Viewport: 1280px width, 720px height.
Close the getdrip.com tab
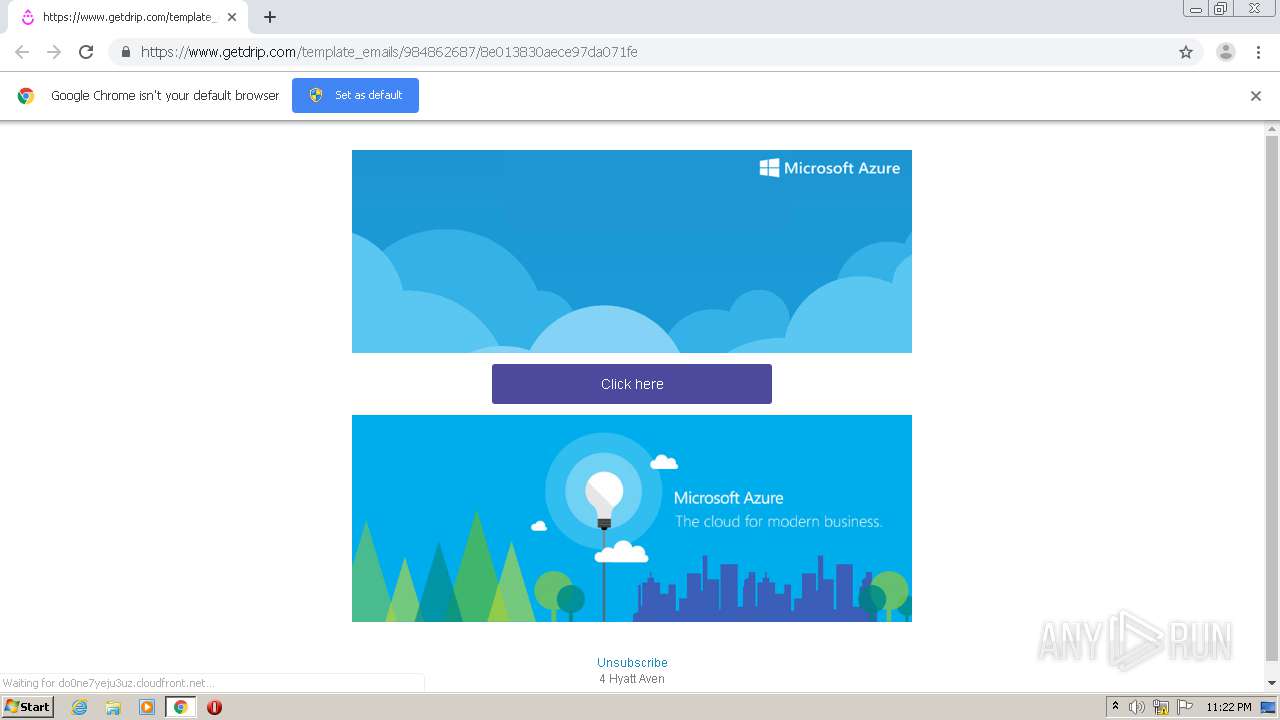coord(232,17)
